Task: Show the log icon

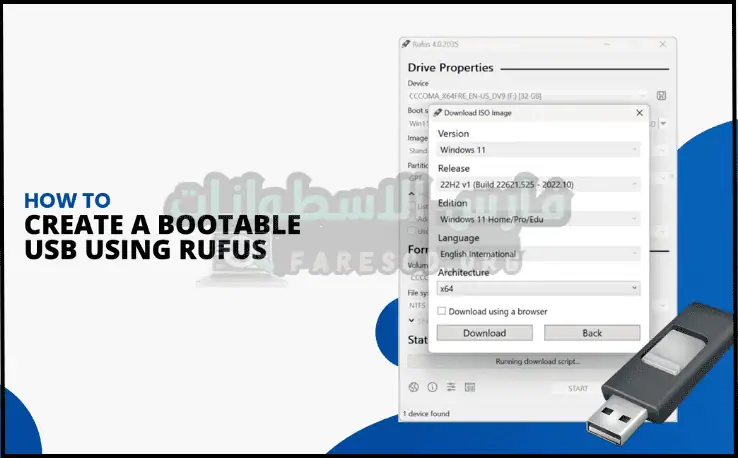Action: click(469, 387)
